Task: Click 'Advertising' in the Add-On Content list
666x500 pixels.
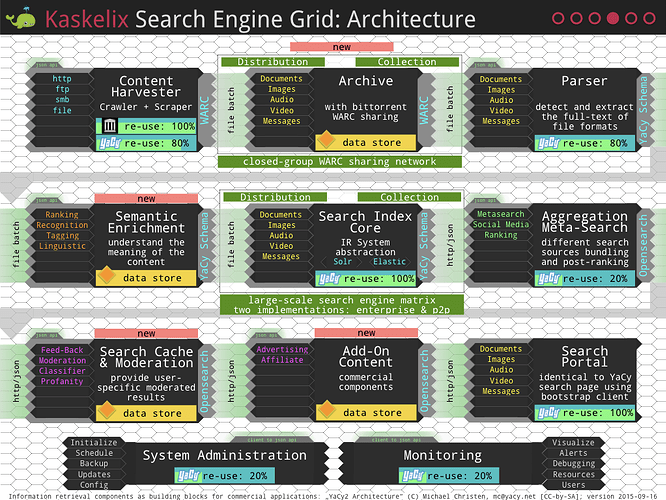Action: (282, 349)
